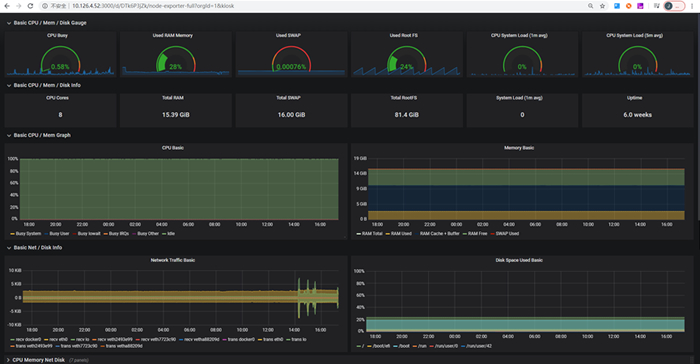Toggle the Idle series in CPU legend
The width and height of the screenshot is (700, 364).
(x=171, y=234)
